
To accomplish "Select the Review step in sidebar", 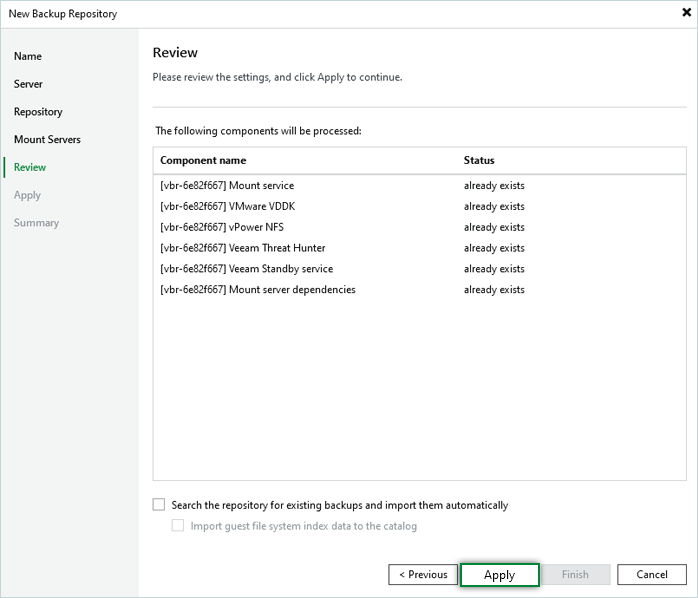I will (30, 167).
